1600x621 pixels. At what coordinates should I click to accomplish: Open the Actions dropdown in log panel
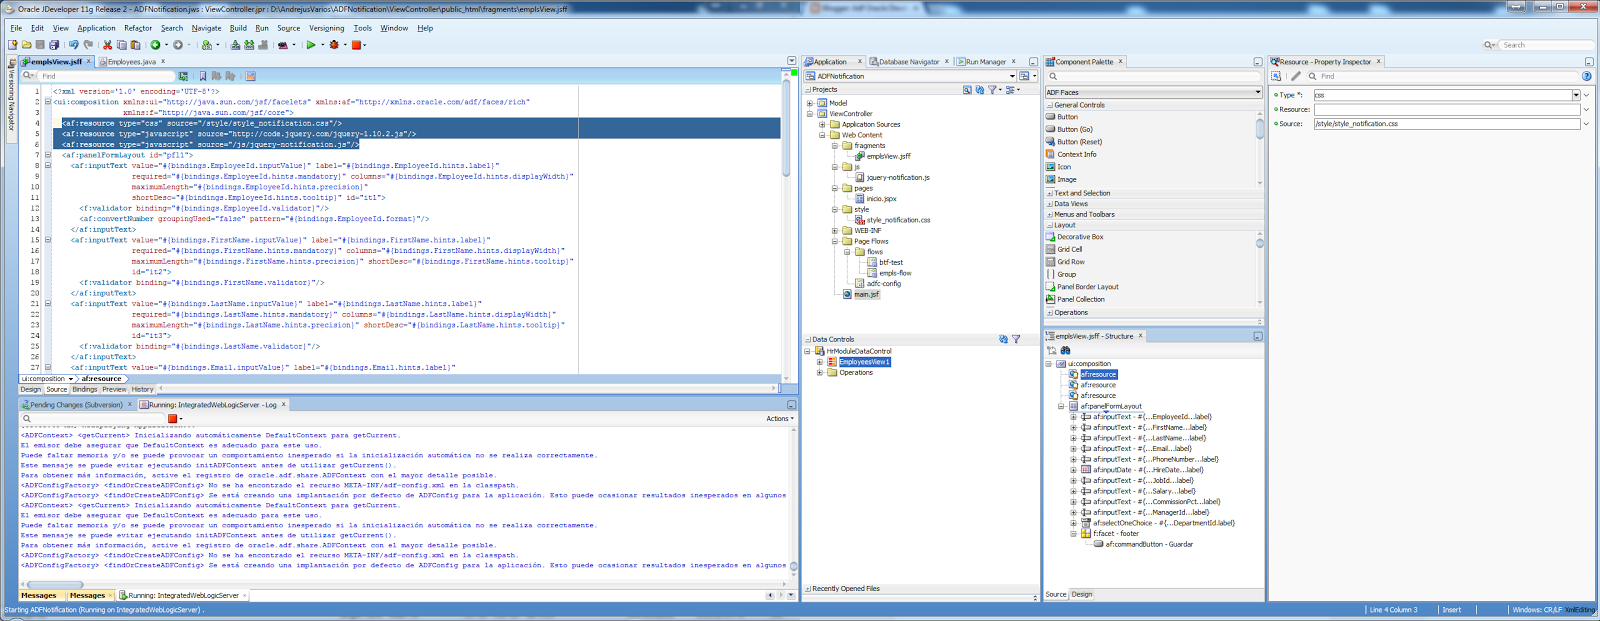point(779,418)
